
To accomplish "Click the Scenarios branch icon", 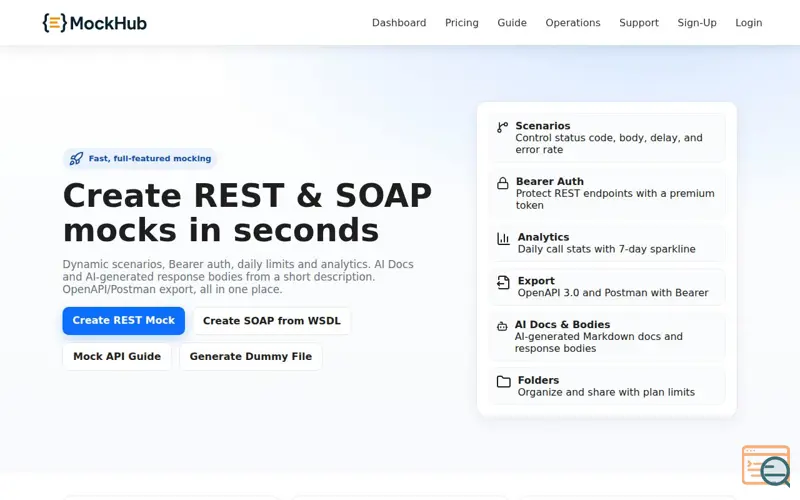I will point(503,127).
